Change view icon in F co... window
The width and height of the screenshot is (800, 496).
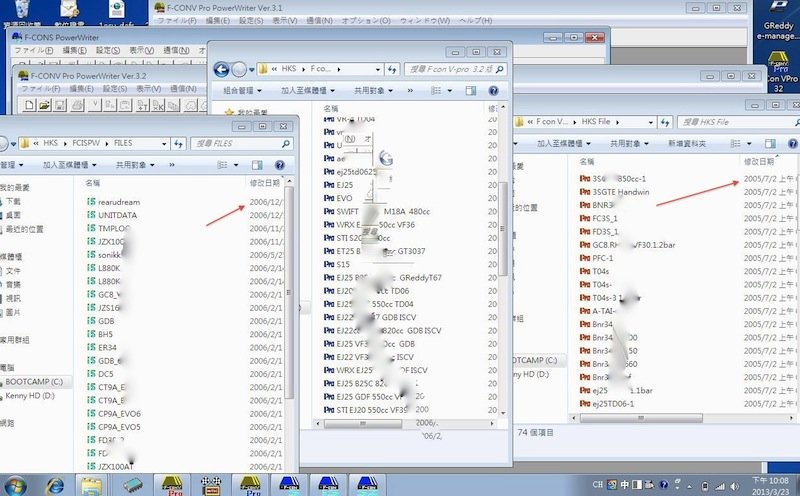436,91
